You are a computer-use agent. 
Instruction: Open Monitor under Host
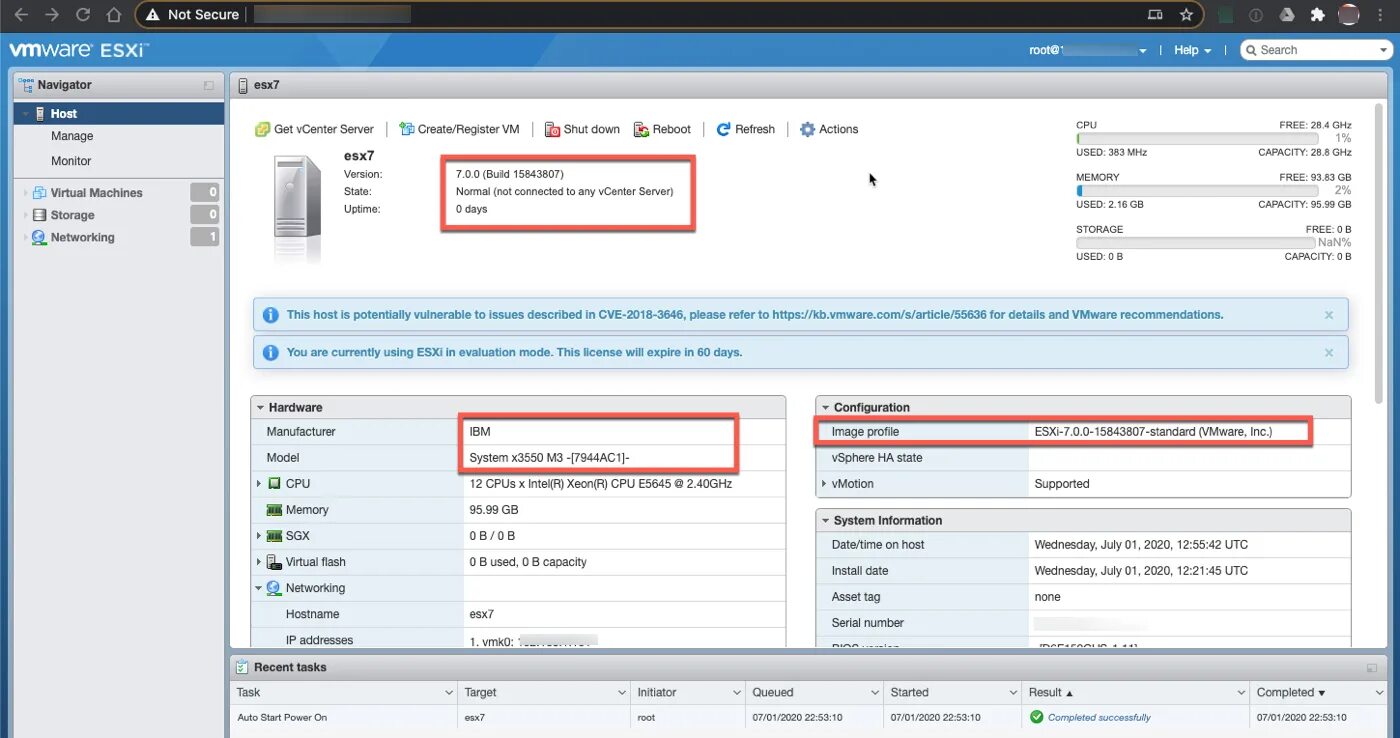[x=71, y=161]
